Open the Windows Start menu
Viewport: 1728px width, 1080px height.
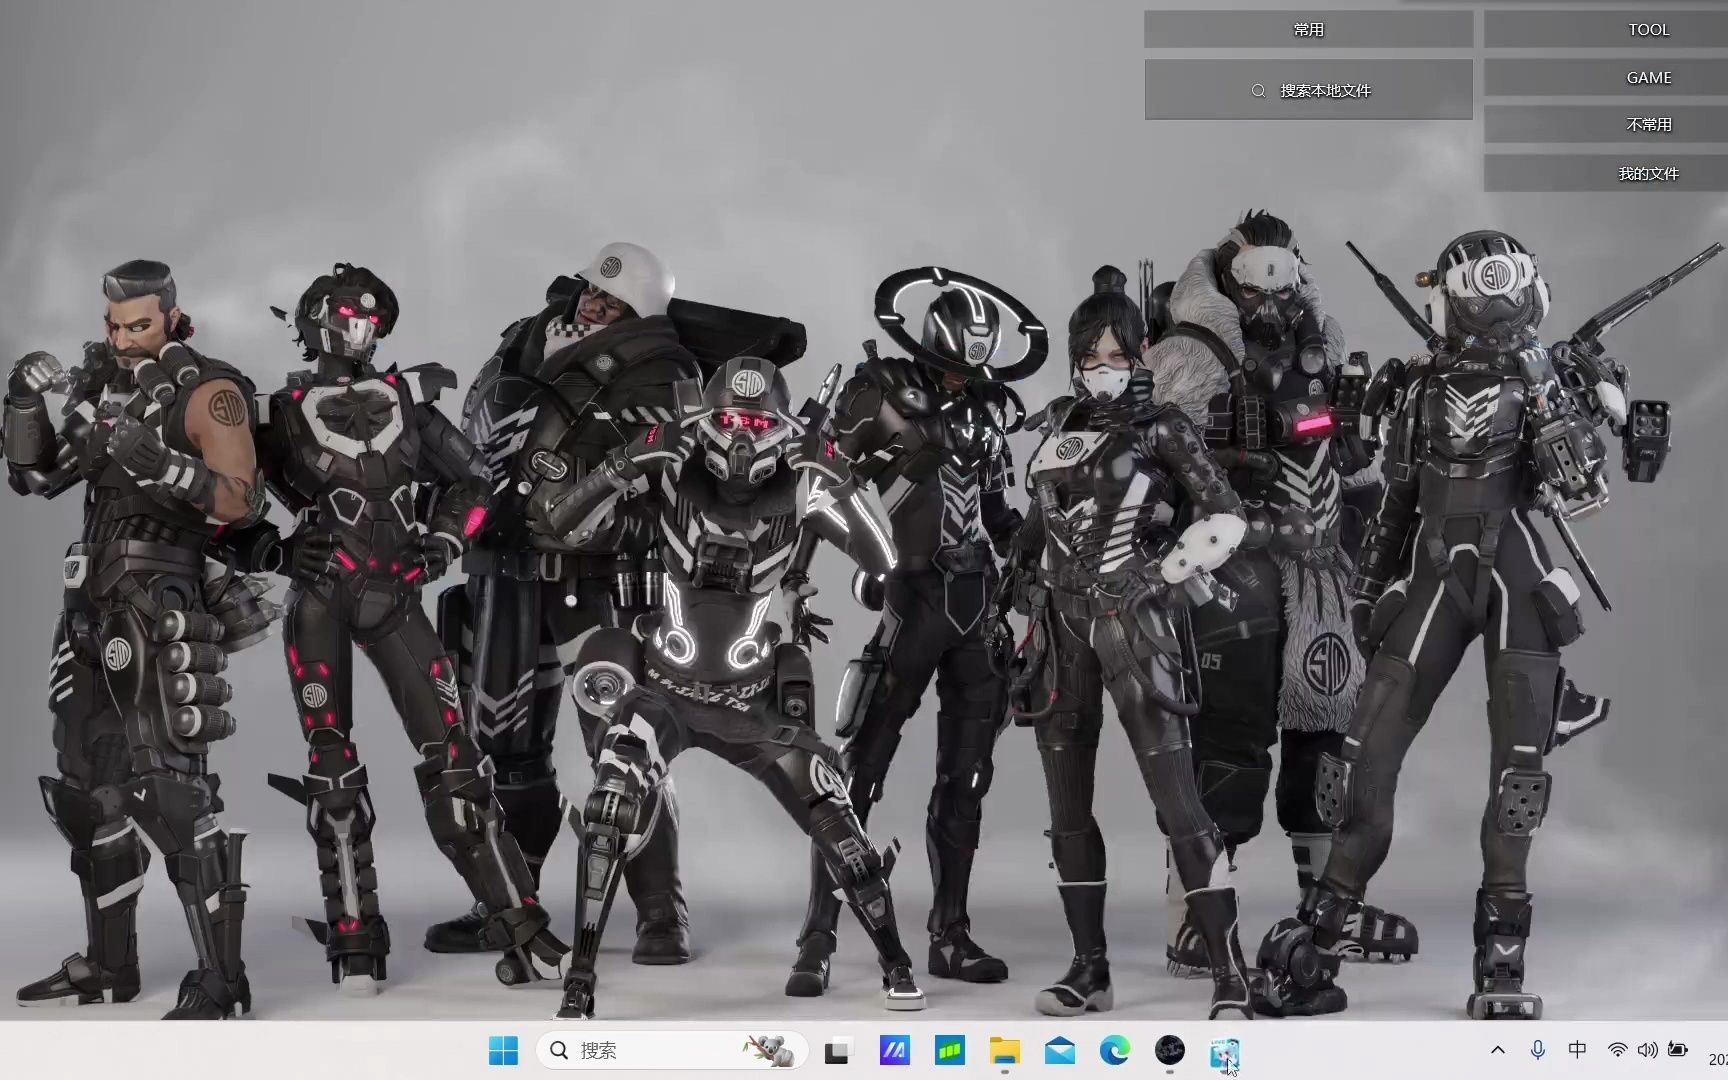[503, 1050]
